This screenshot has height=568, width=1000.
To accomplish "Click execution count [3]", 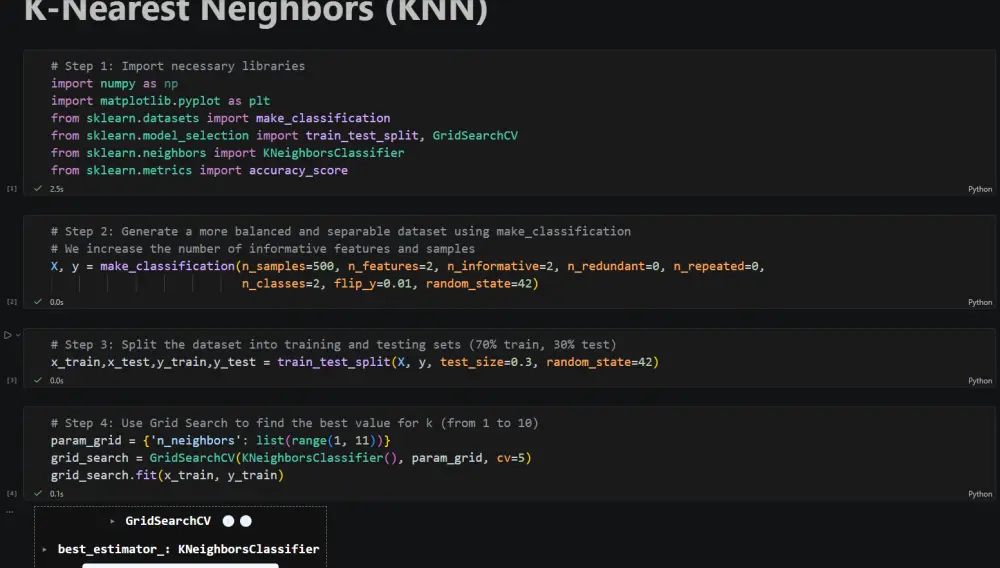I will [11, 380].
